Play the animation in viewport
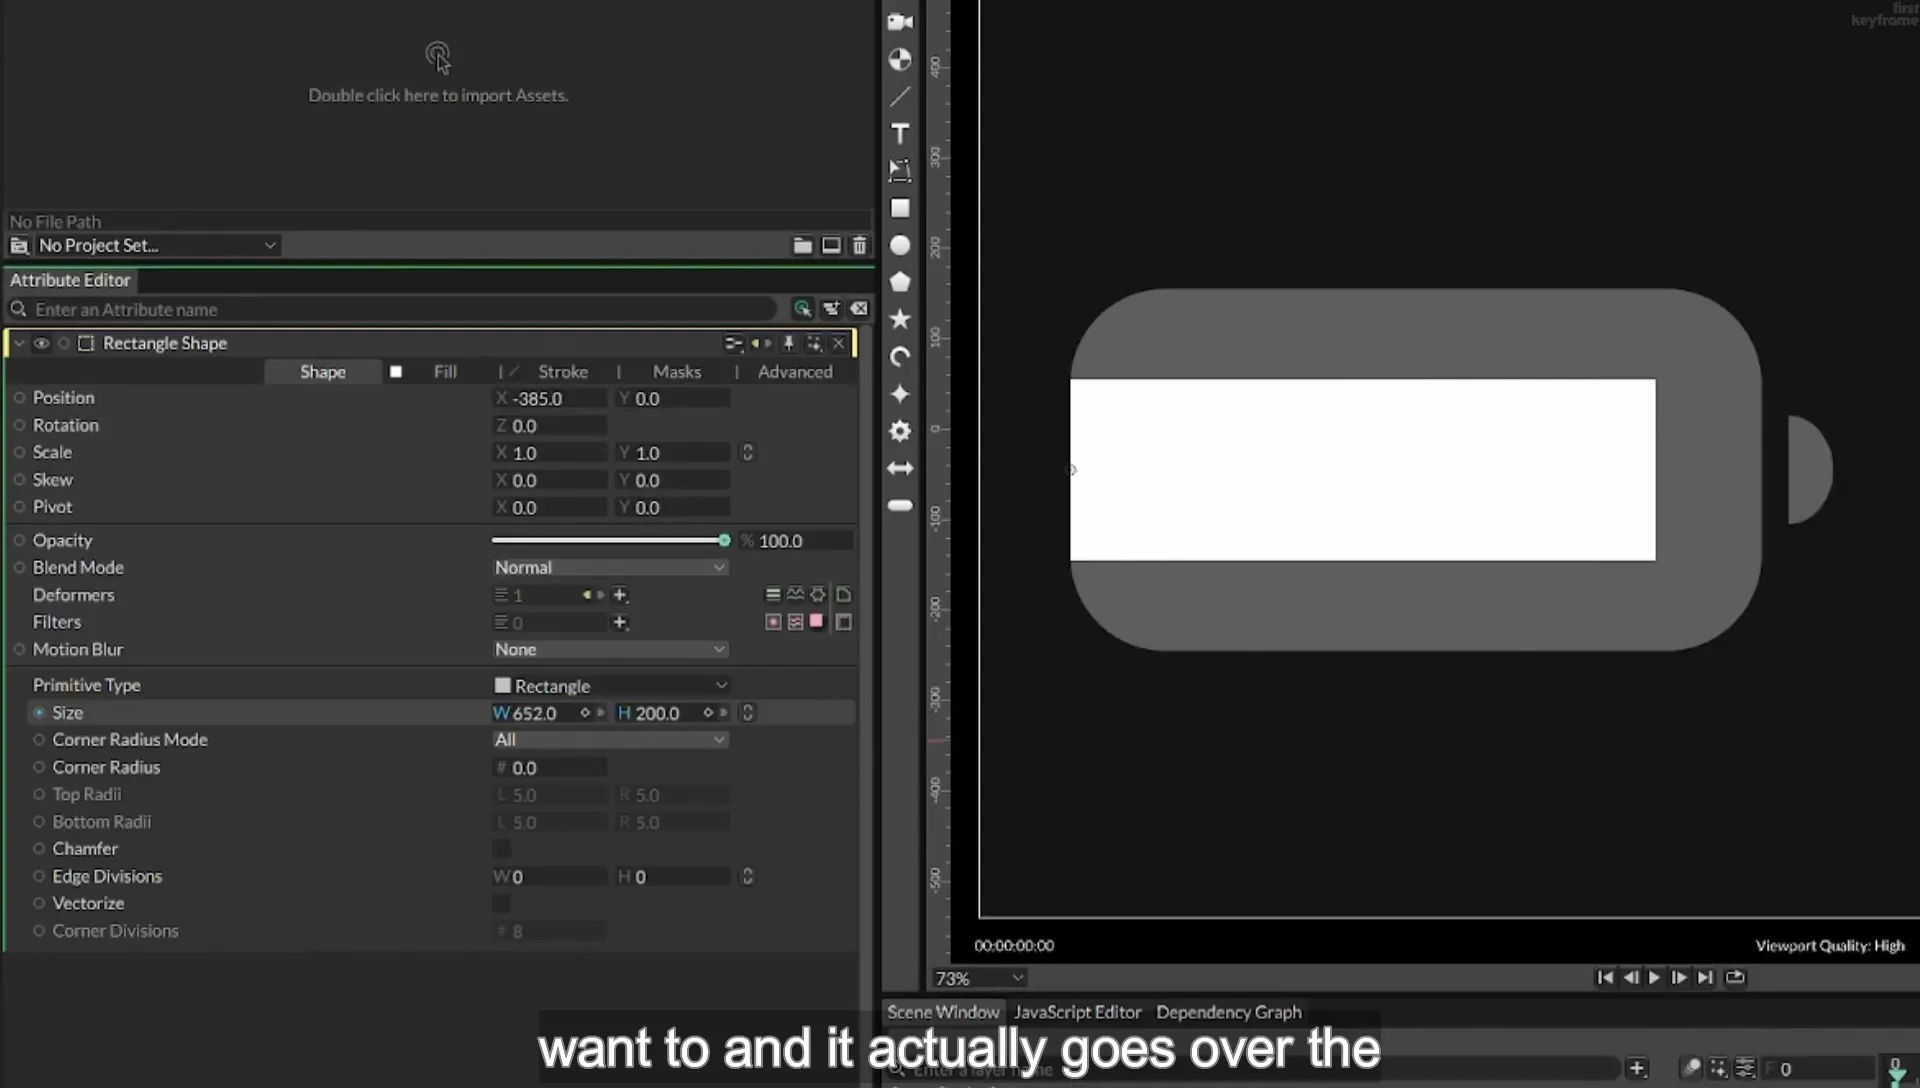 pyautogui.click(x=1654, y=977)
